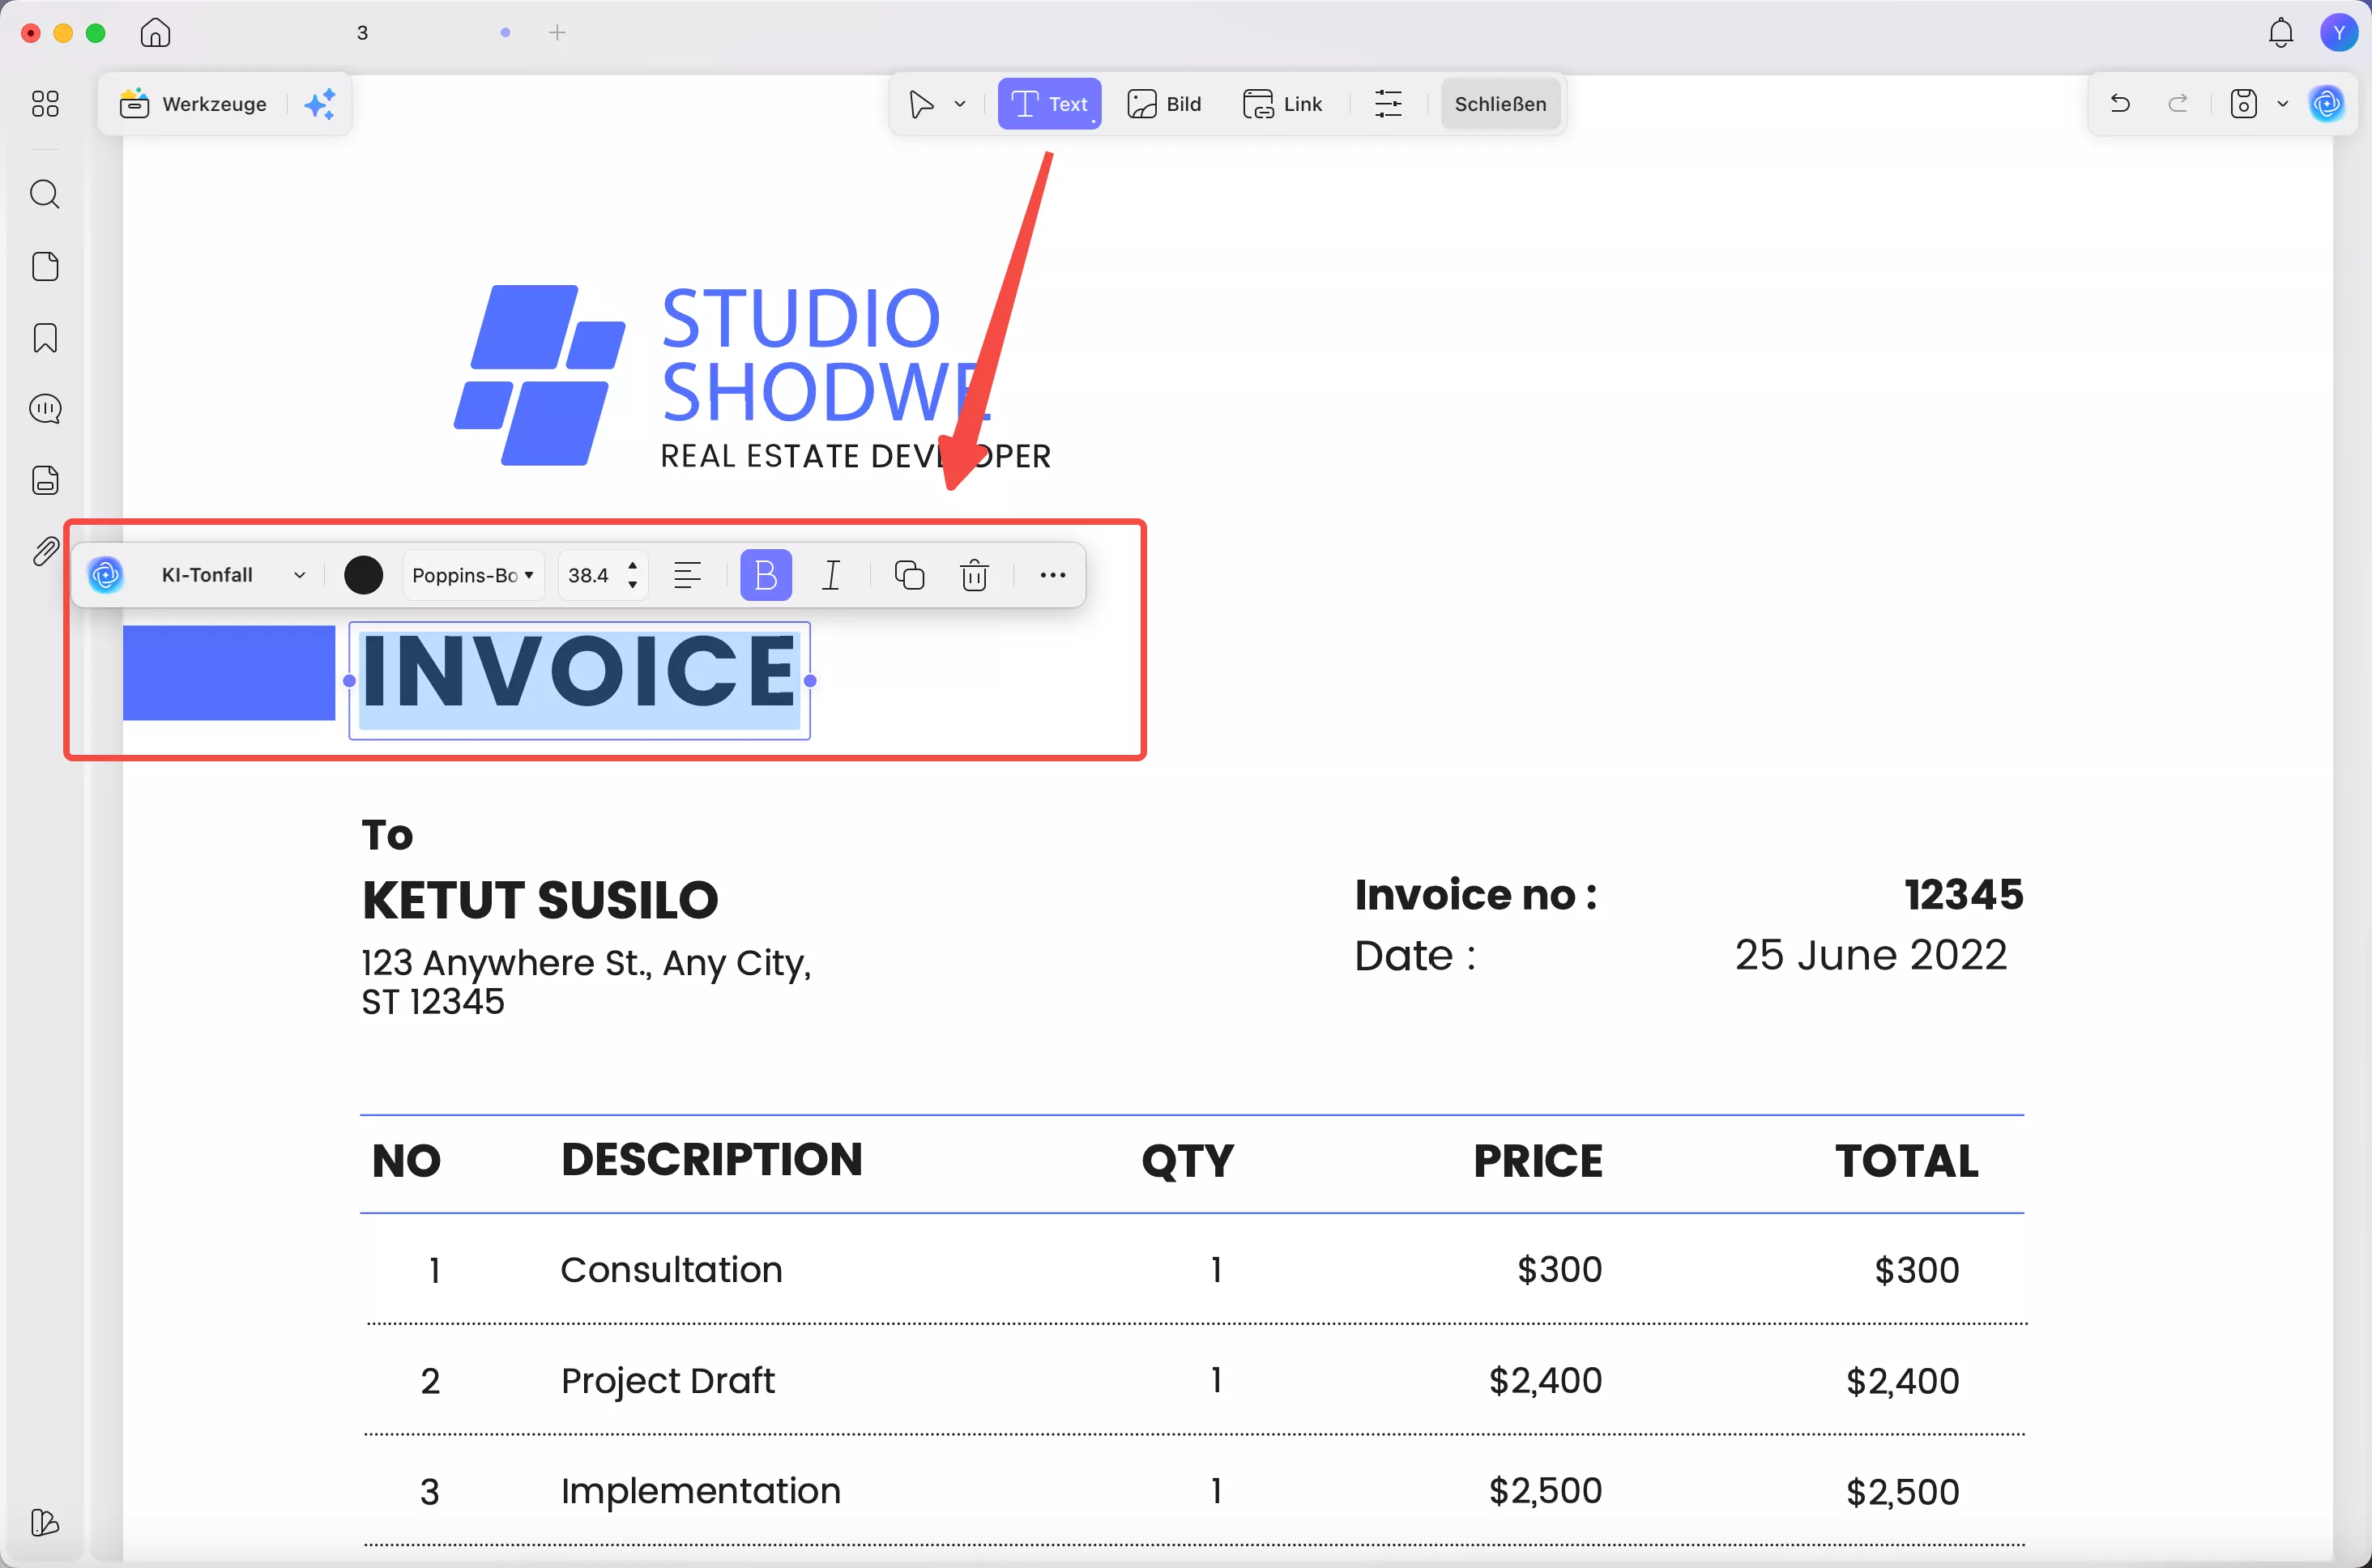Open the Werkzeuge tools button
The image size is (2372, 1568).
[194, 103]
